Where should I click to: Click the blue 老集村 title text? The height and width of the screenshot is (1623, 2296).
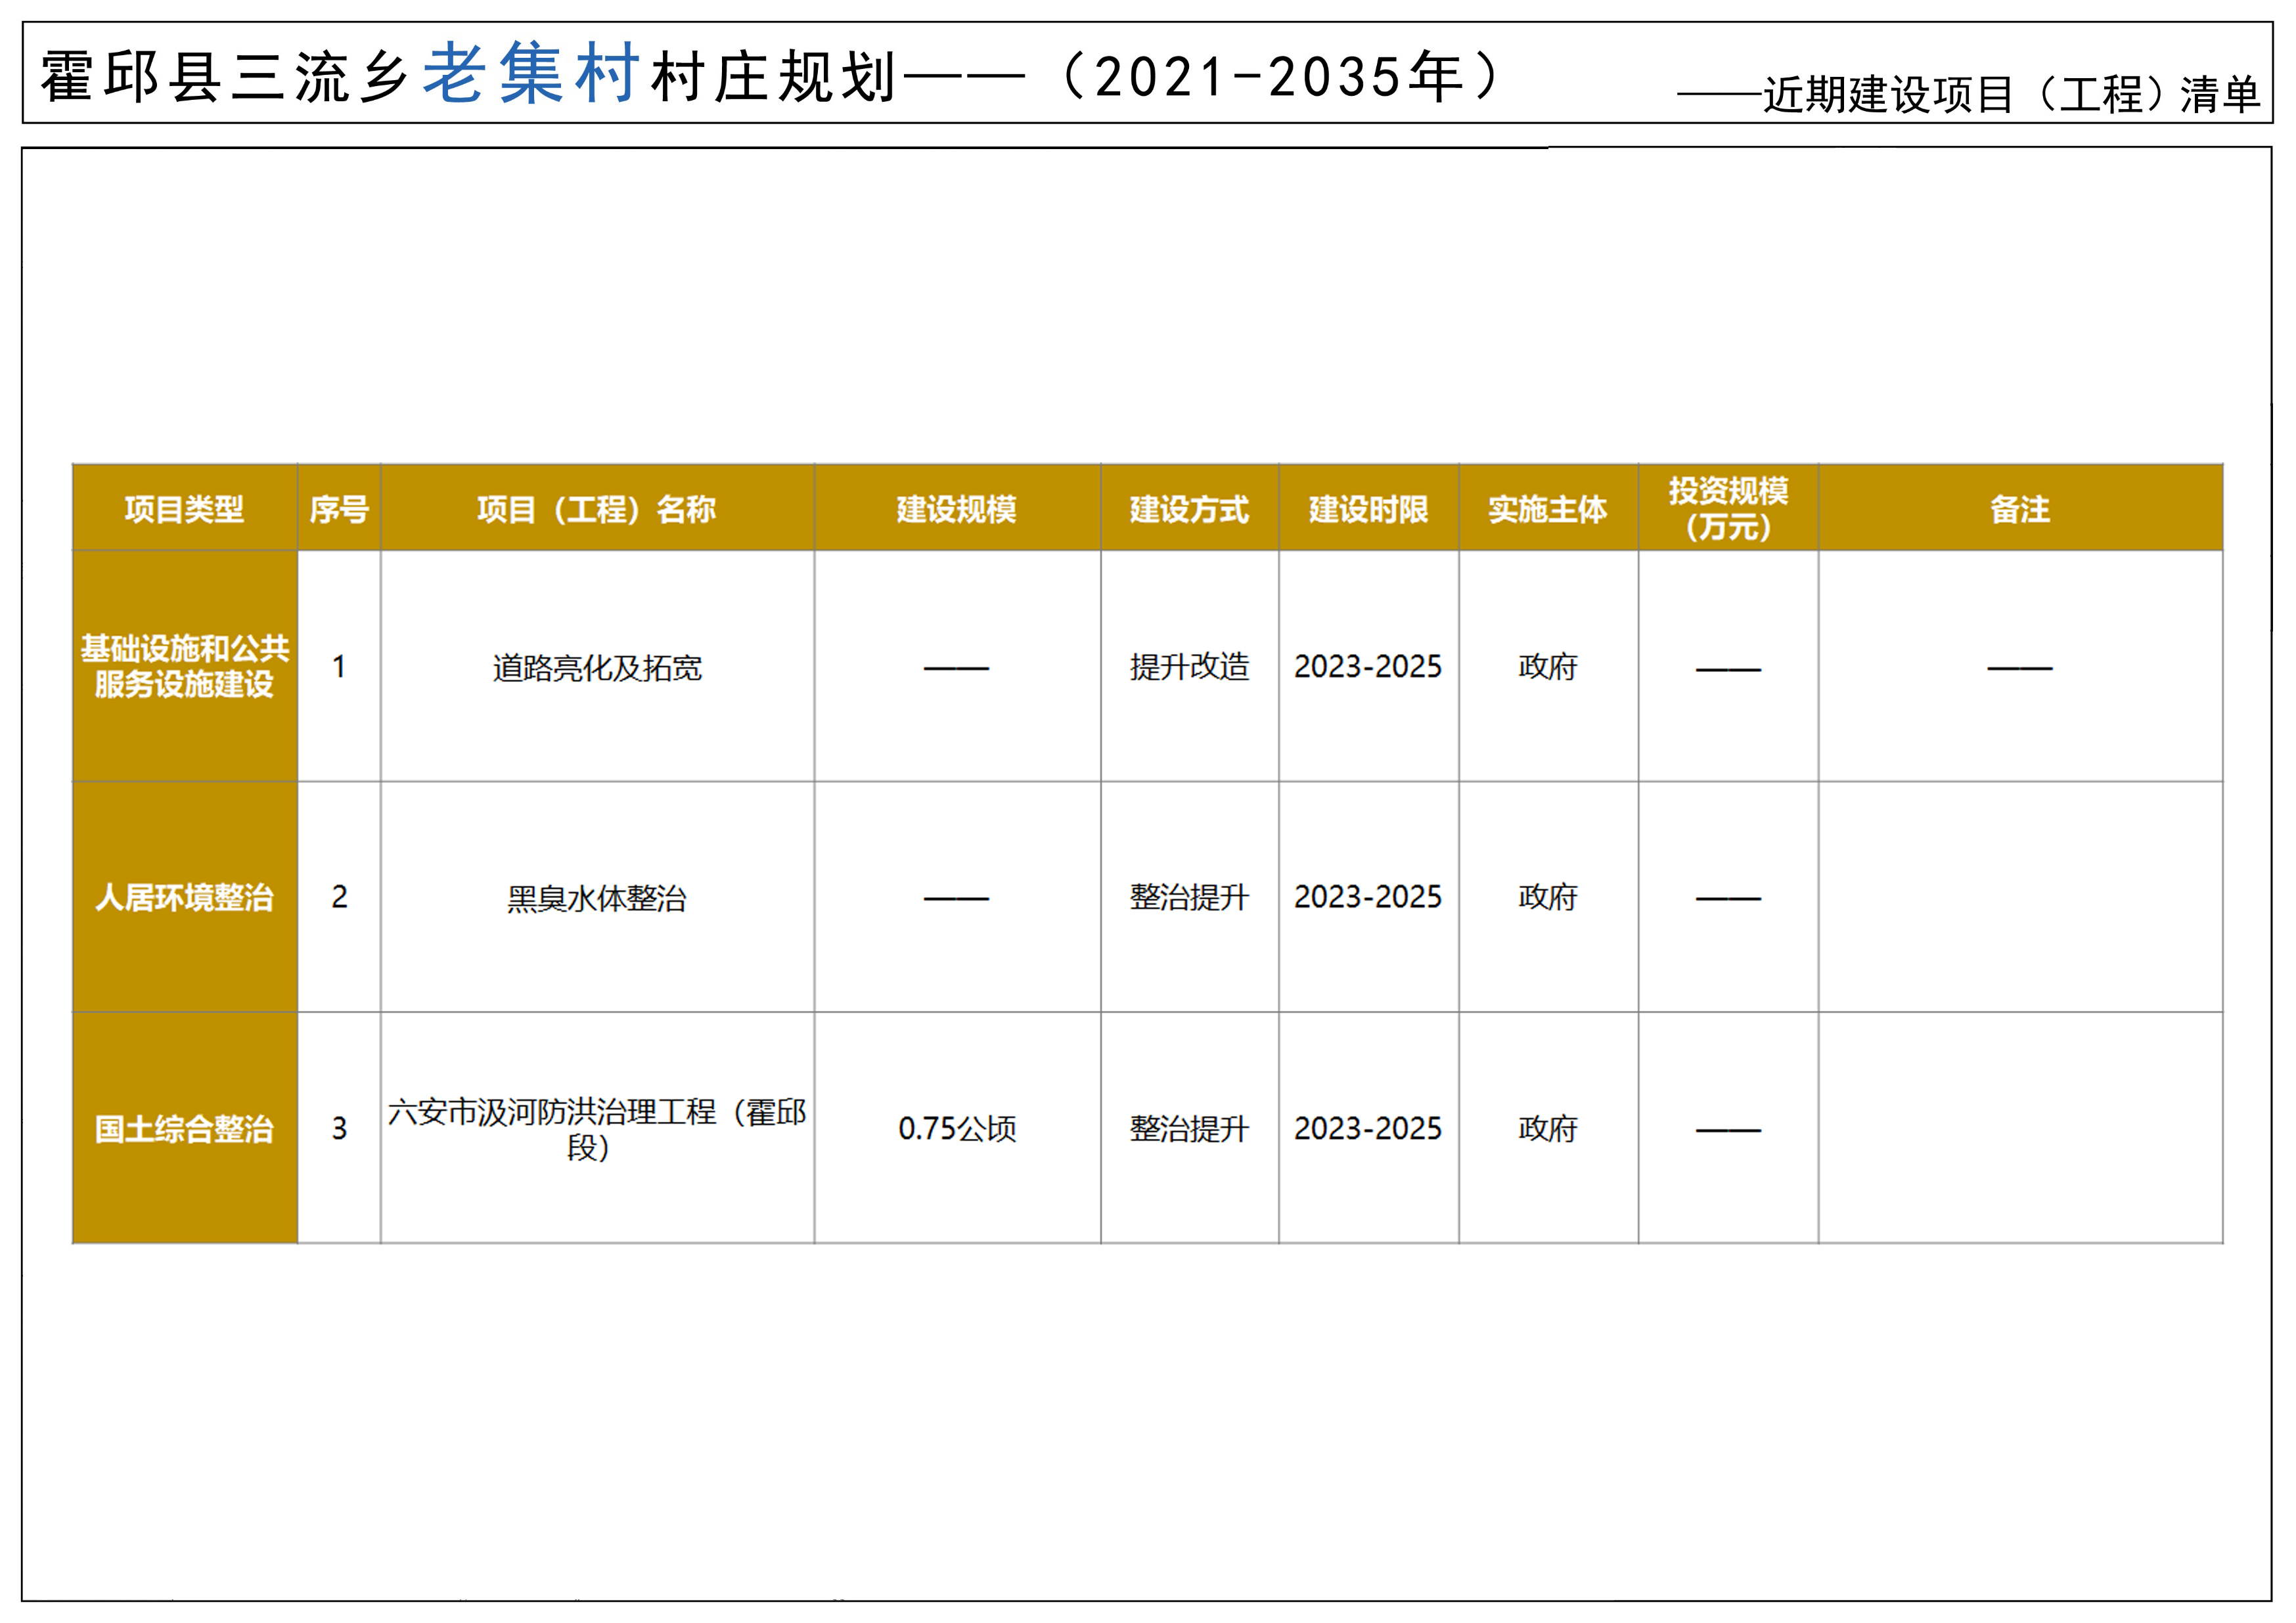pyautogui.click(x=531, y=74)
